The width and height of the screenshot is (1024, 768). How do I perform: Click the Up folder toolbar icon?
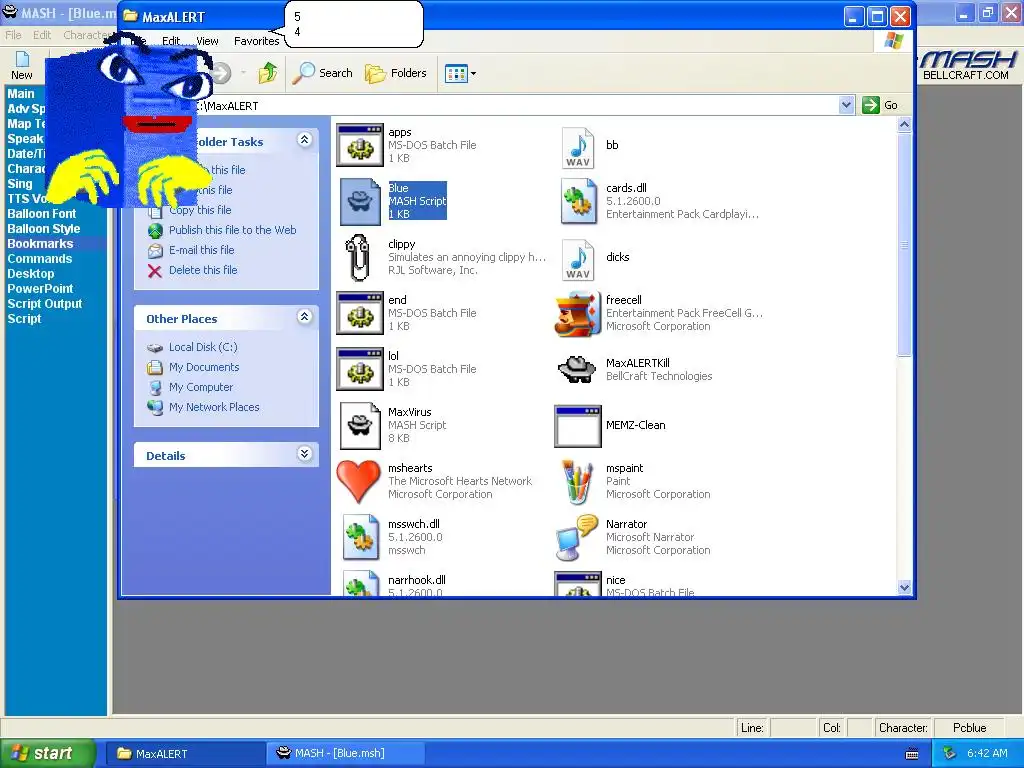point(268,72)
